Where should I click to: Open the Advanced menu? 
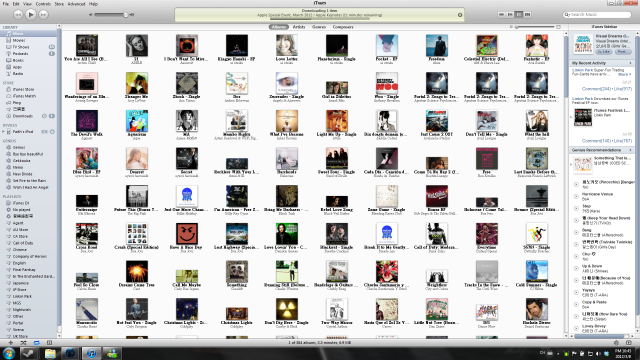point(76,4)
